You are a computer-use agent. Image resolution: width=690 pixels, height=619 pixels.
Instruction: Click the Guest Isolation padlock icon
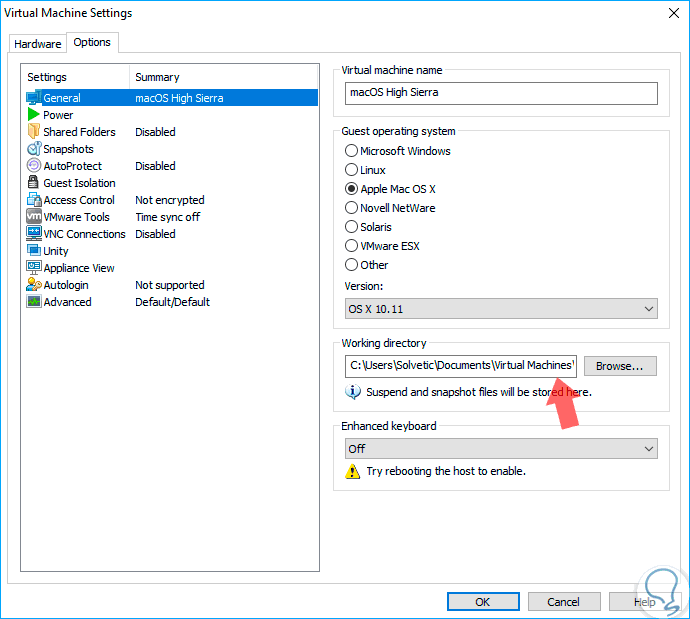point(33,182)
